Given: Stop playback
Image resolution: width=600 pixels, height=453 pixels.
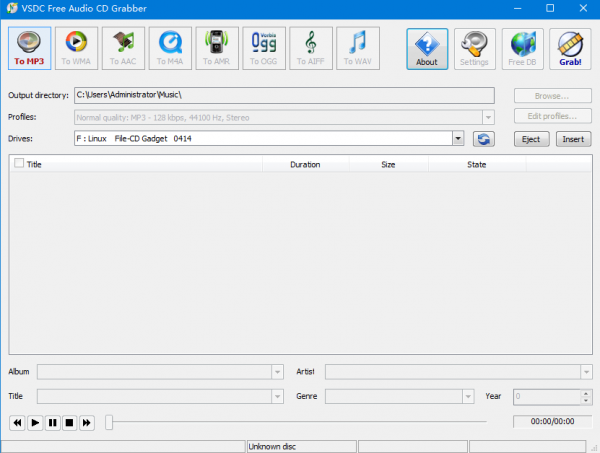Looking at the screenshot, I should (x=69, y=423).
